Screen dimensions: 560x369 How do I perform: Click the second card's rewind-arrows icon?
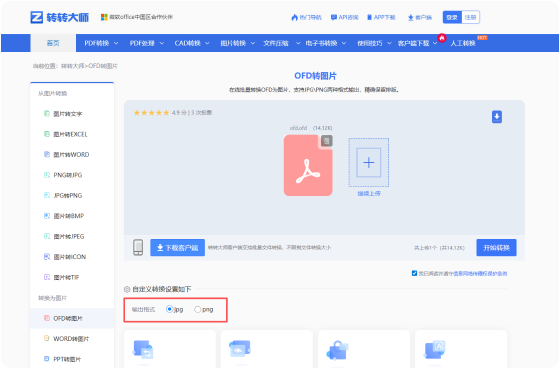click(x=240, y=349)
